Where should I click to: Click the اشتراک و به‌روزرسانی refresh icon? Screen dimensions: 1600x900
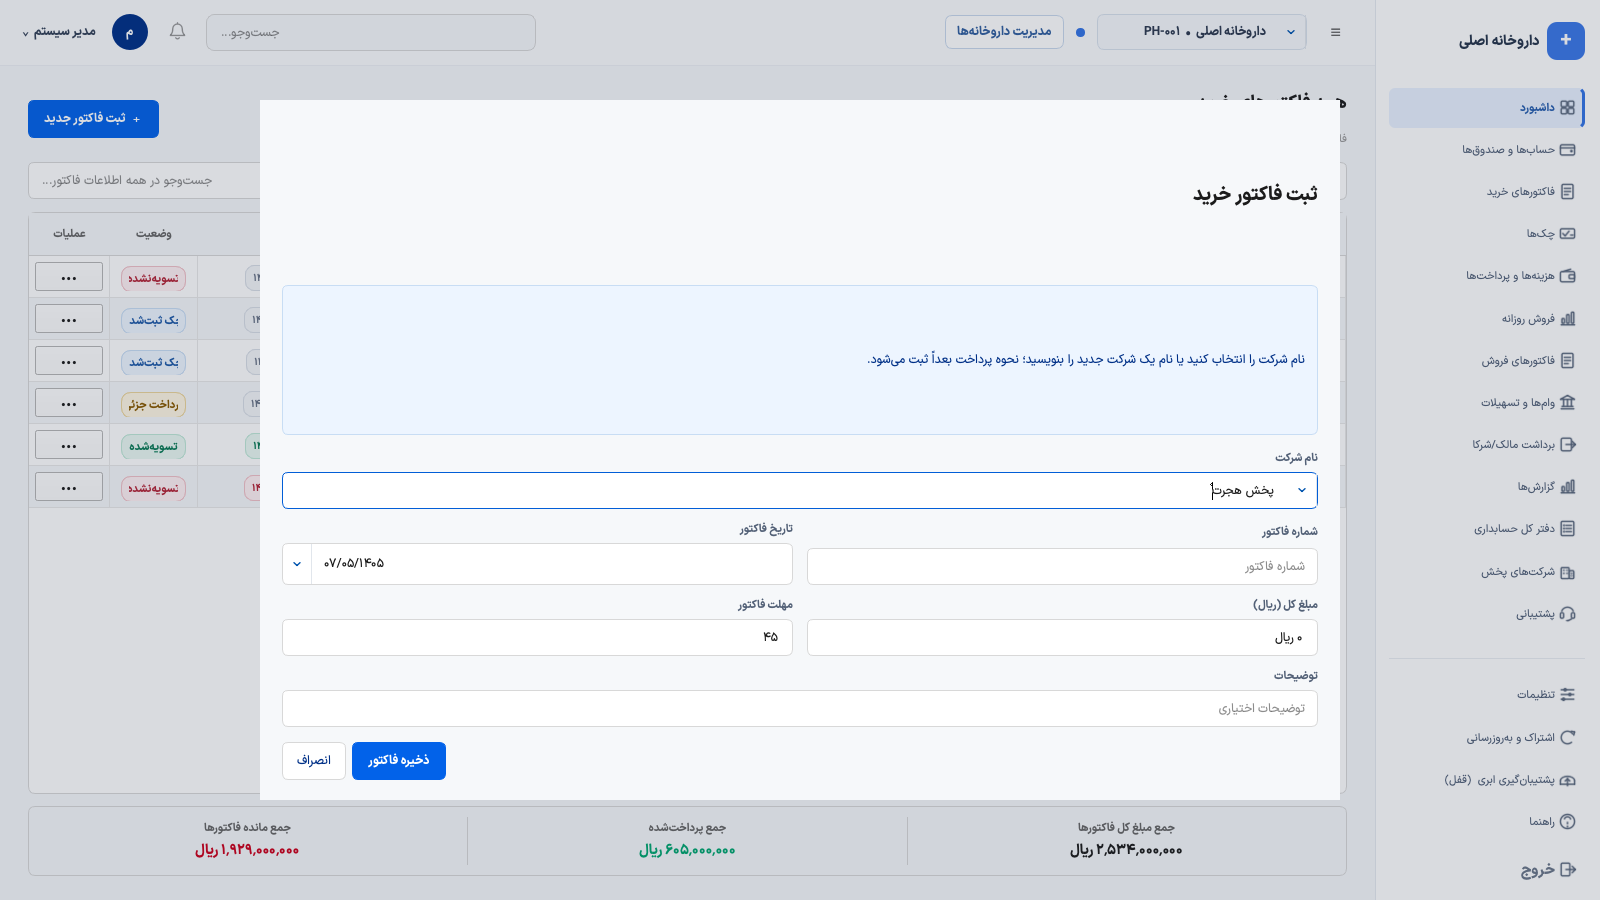(x=1567, y=738)
